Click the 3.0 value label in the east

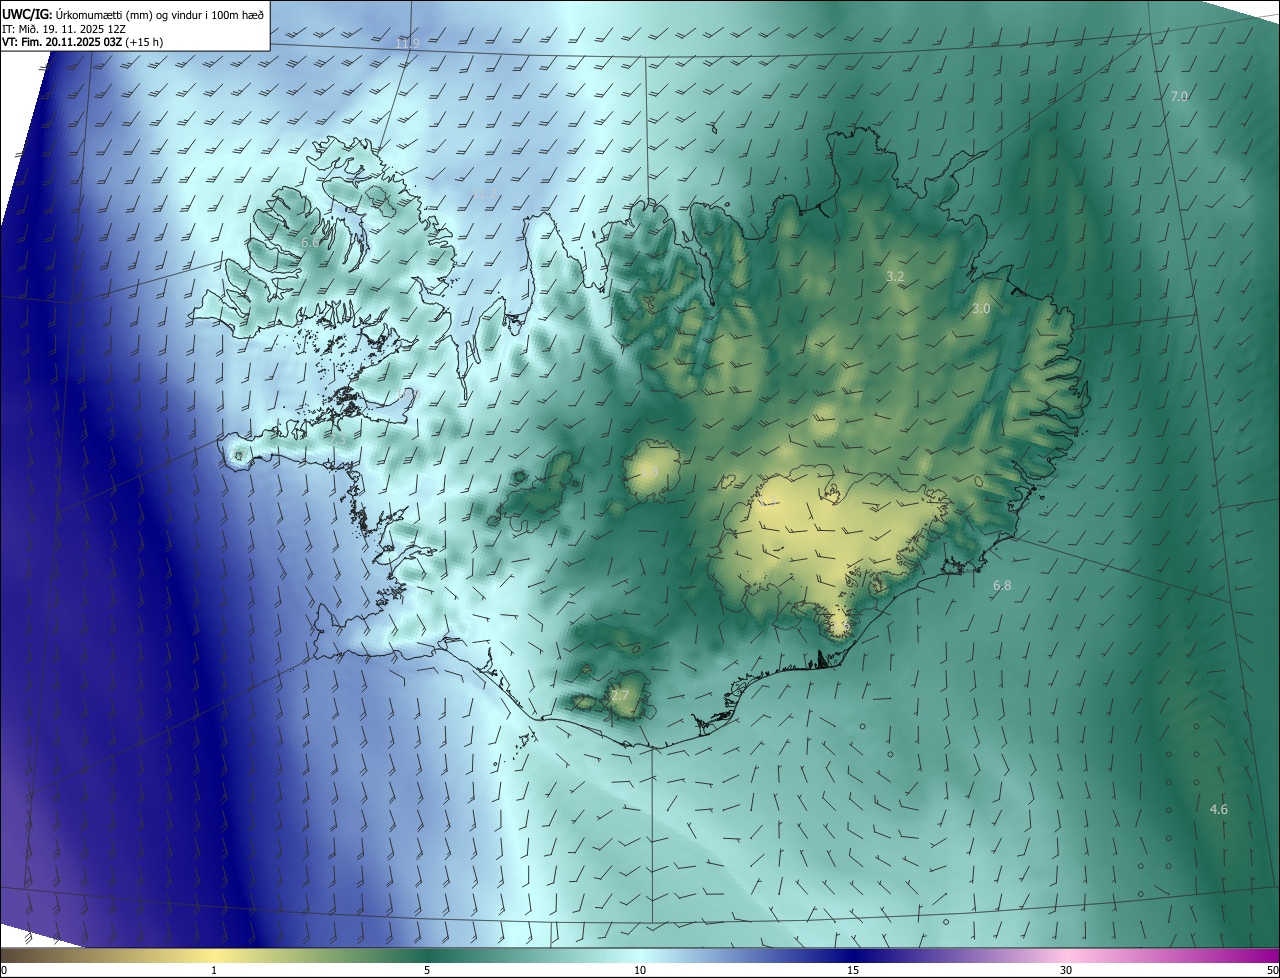(x=981, y=309)
